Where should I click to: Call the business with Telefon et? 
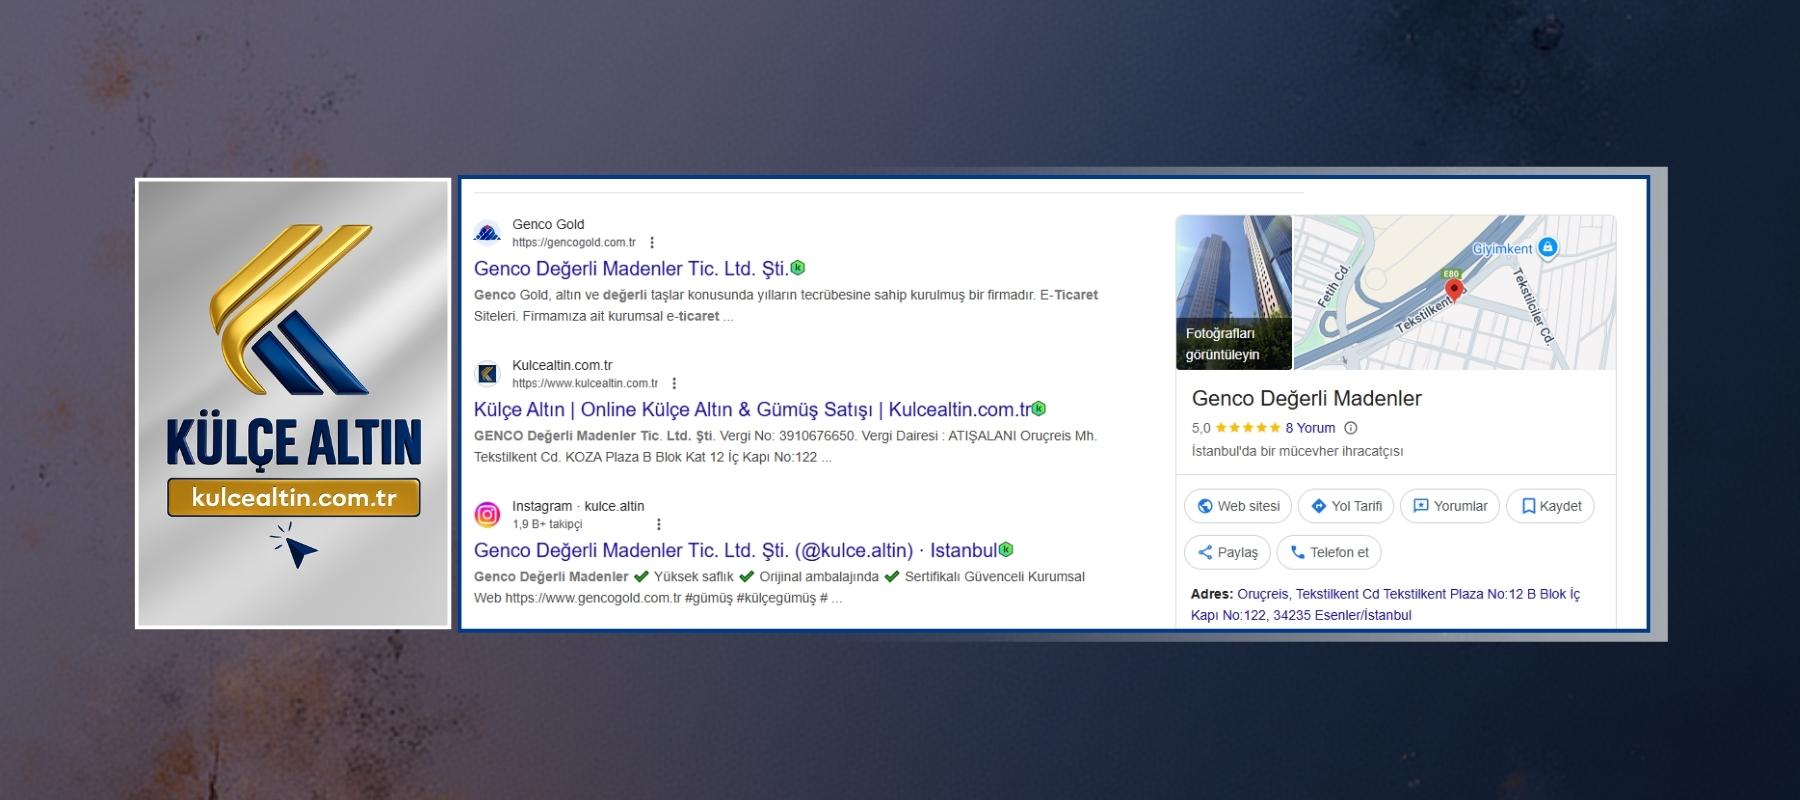(1329, 552)
